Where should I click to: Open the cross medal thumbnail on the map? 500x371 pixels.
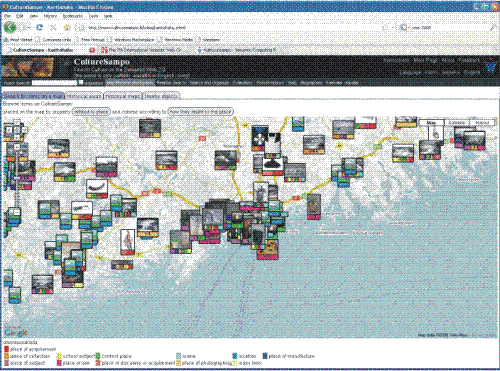click(260, 137)
